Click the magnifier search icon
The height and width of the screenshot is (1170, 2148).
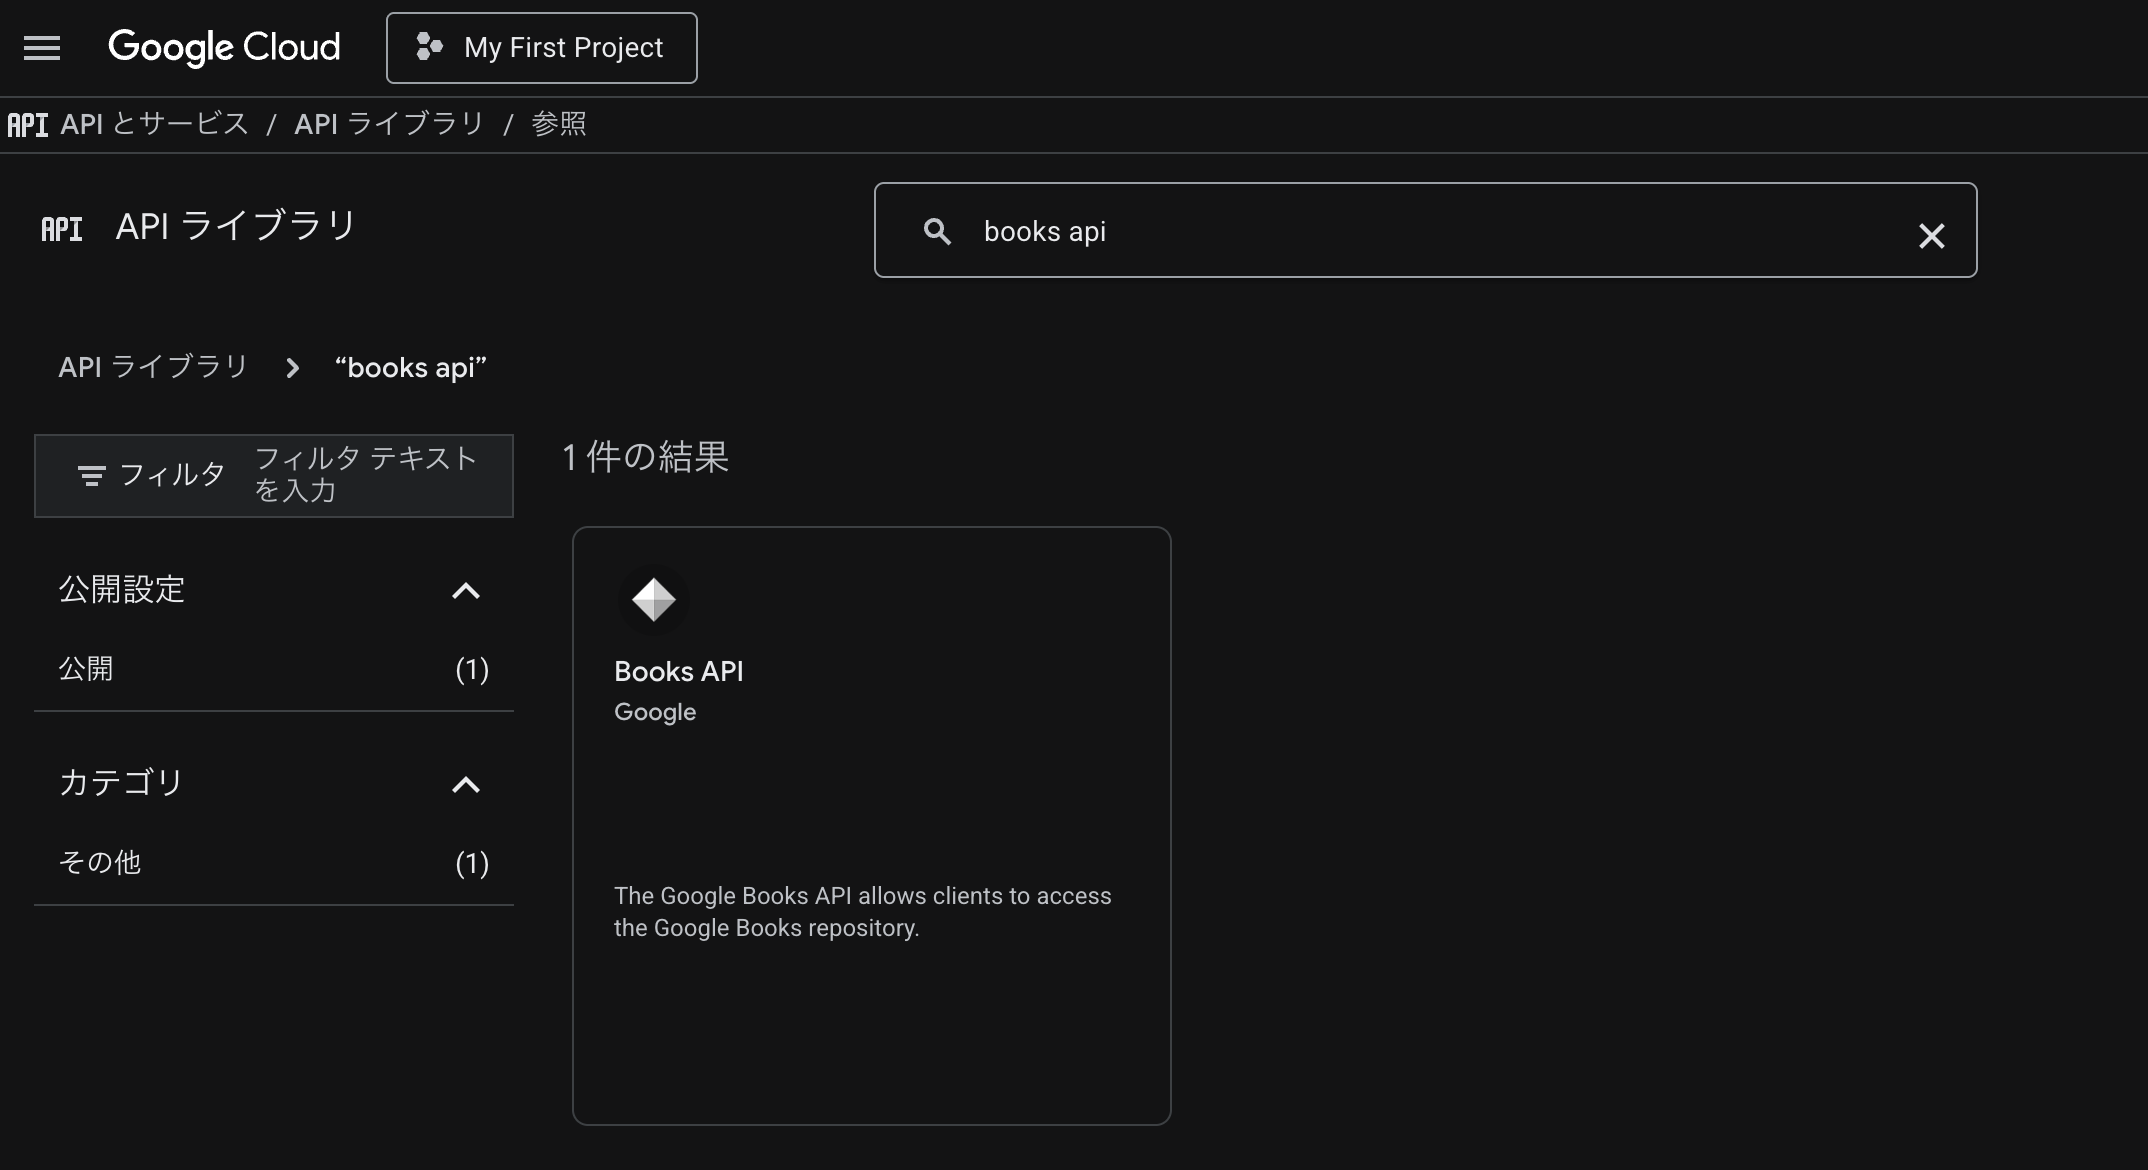click(x=937, y=231)
